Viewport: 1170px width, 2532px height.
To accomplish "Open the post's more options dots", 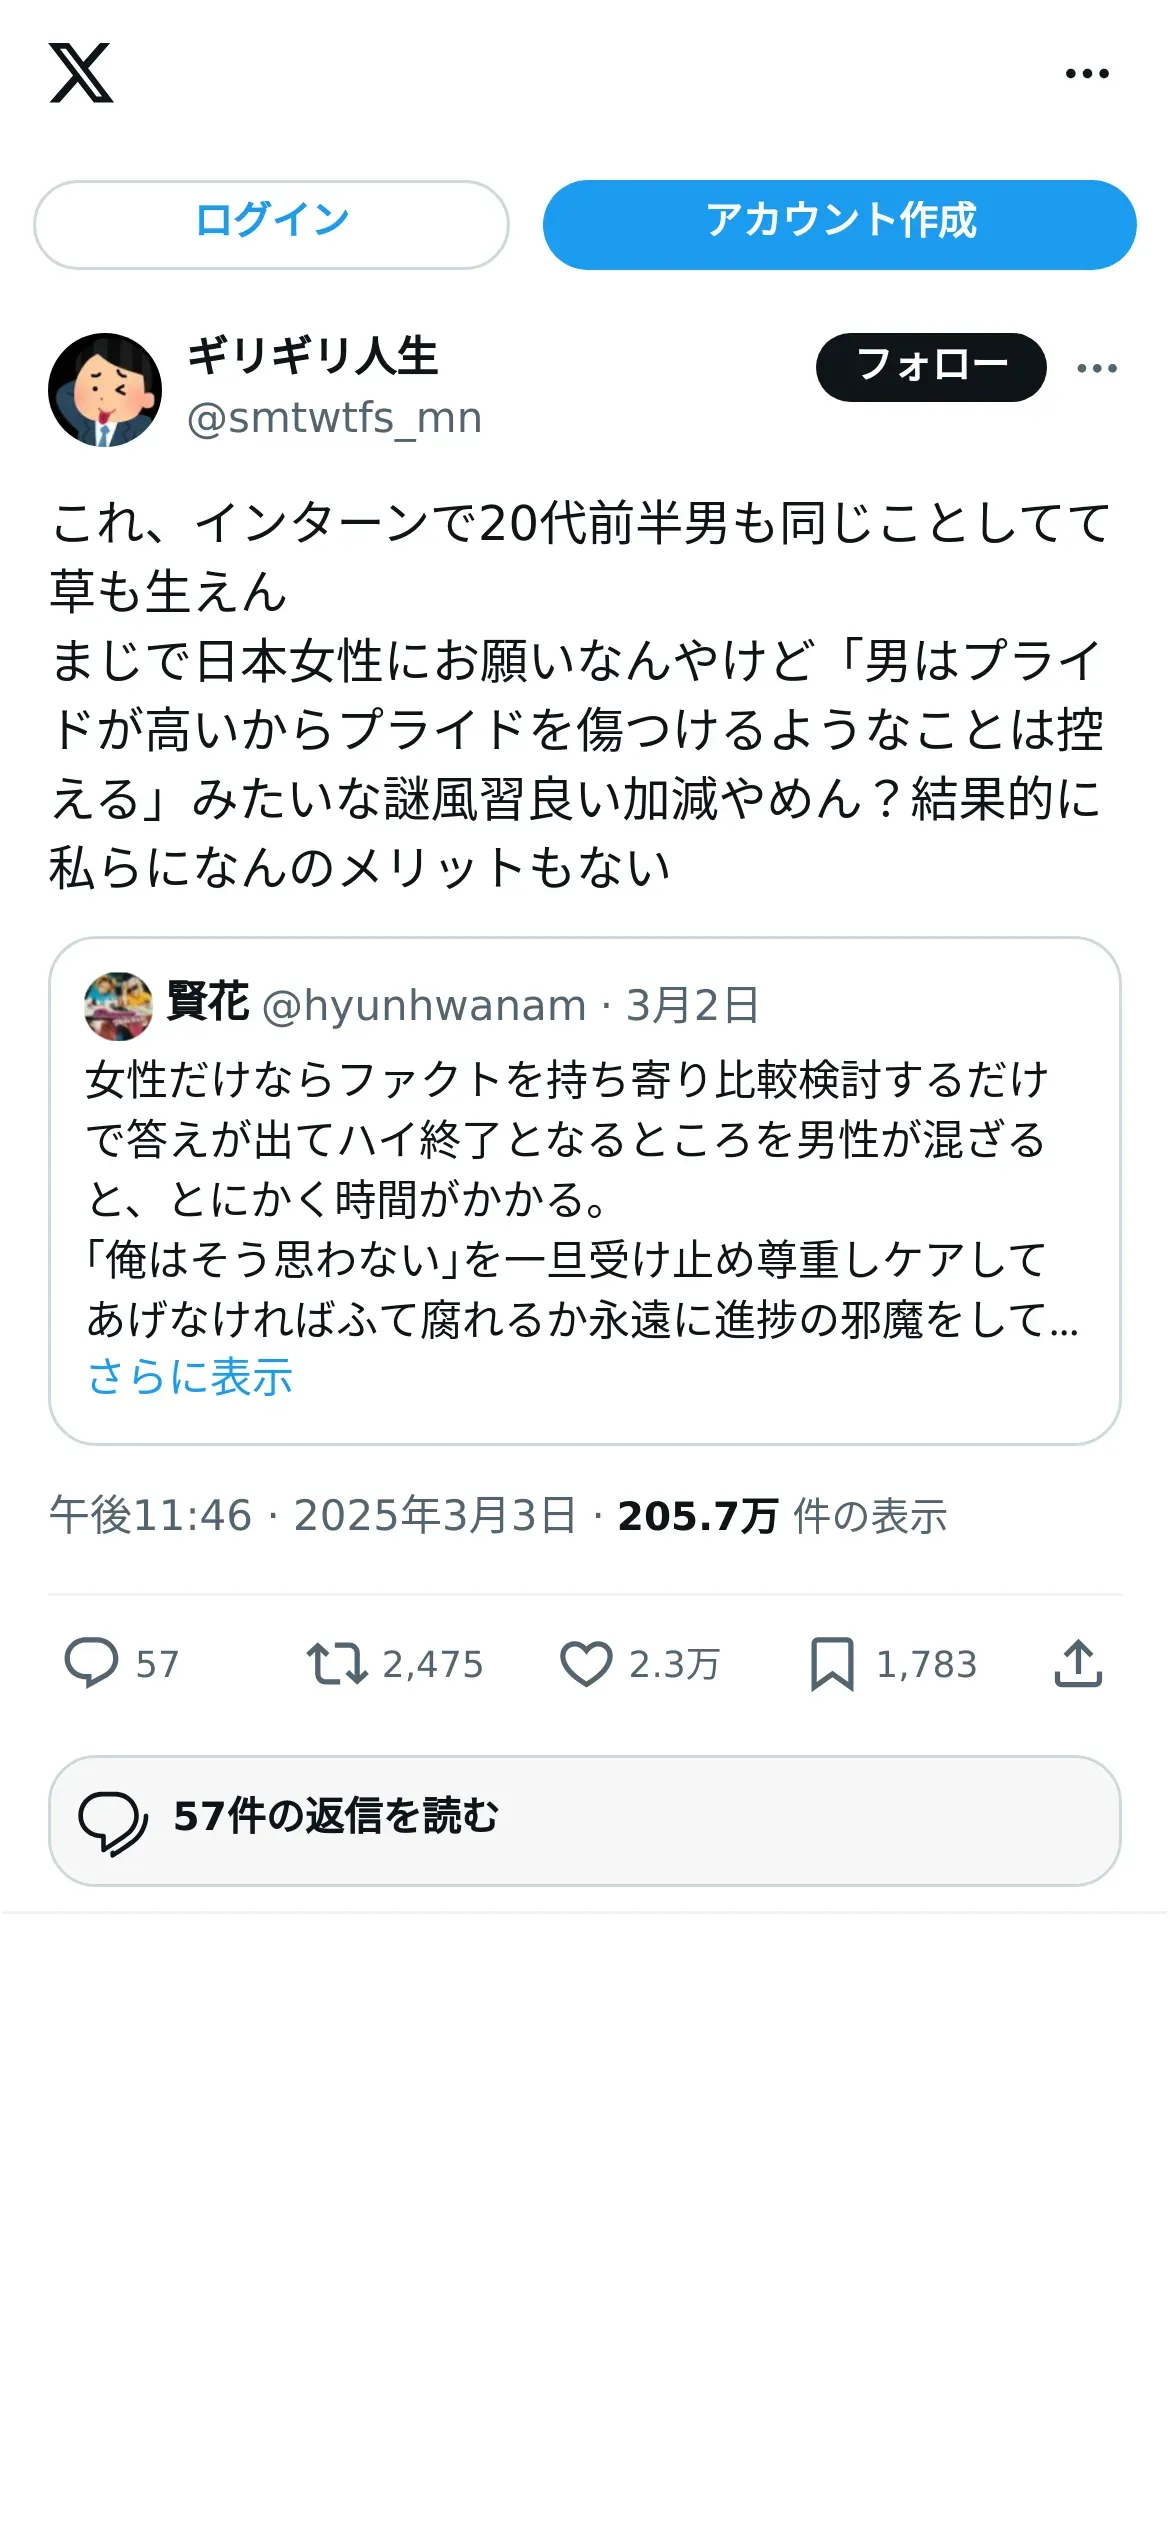I will tap(1097, 368).
